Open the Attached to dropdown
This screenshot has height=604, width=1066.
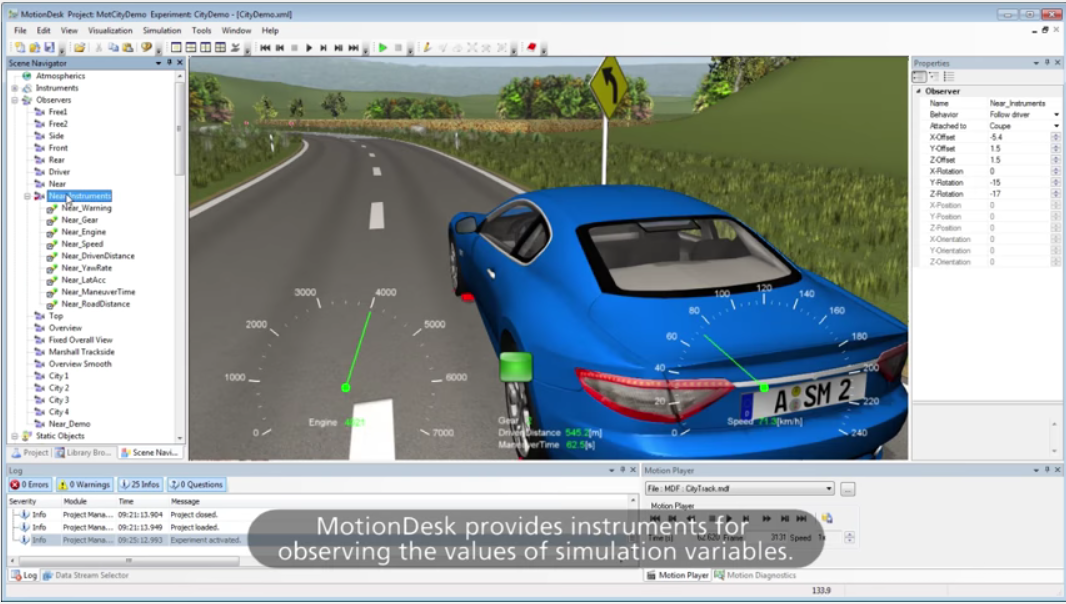[x=1056, y=126]
